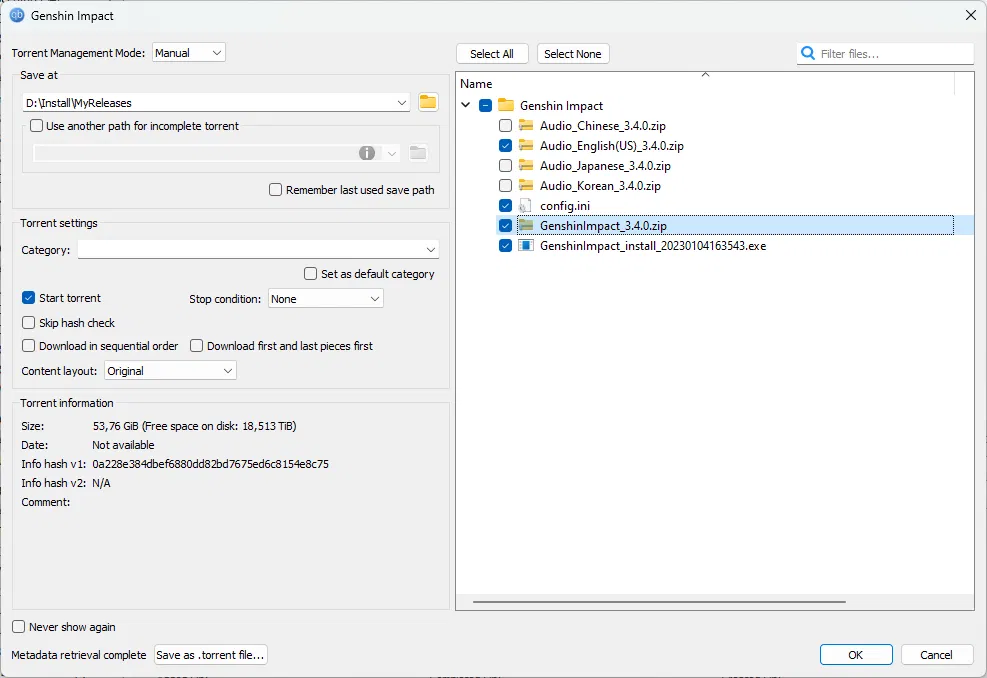Click the Genshin Impact root folder icon
This screenshot has width=987, height=678.
pos(506,105)
